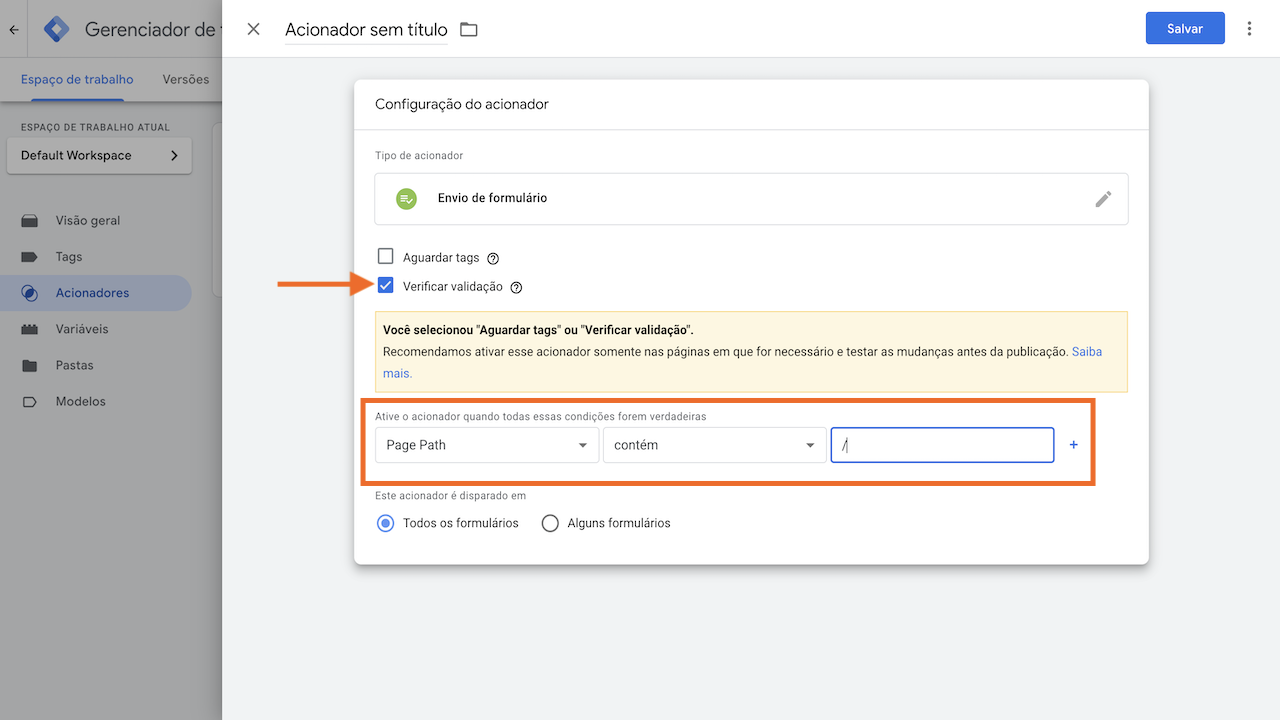The height and width of the screenshot is (720, 1280).
Task: Select the Tags sidebar item
Action: [x=66, y=256]
